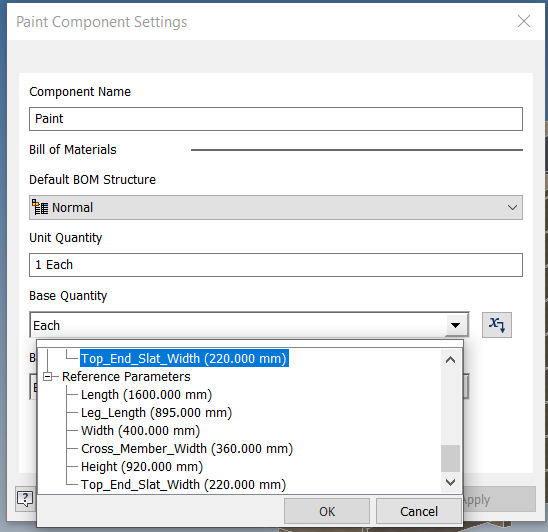Open the Default BOM Structure dropdown
The height and width of the screenshot is (532, 548).
tap(276, 208)
